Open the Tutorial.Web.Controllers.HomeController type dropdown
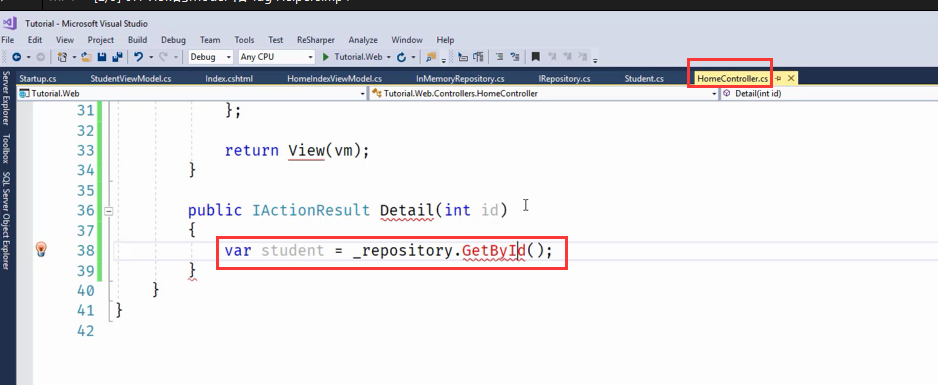Viewport: 938px width, 385px height. coord(544,94)
